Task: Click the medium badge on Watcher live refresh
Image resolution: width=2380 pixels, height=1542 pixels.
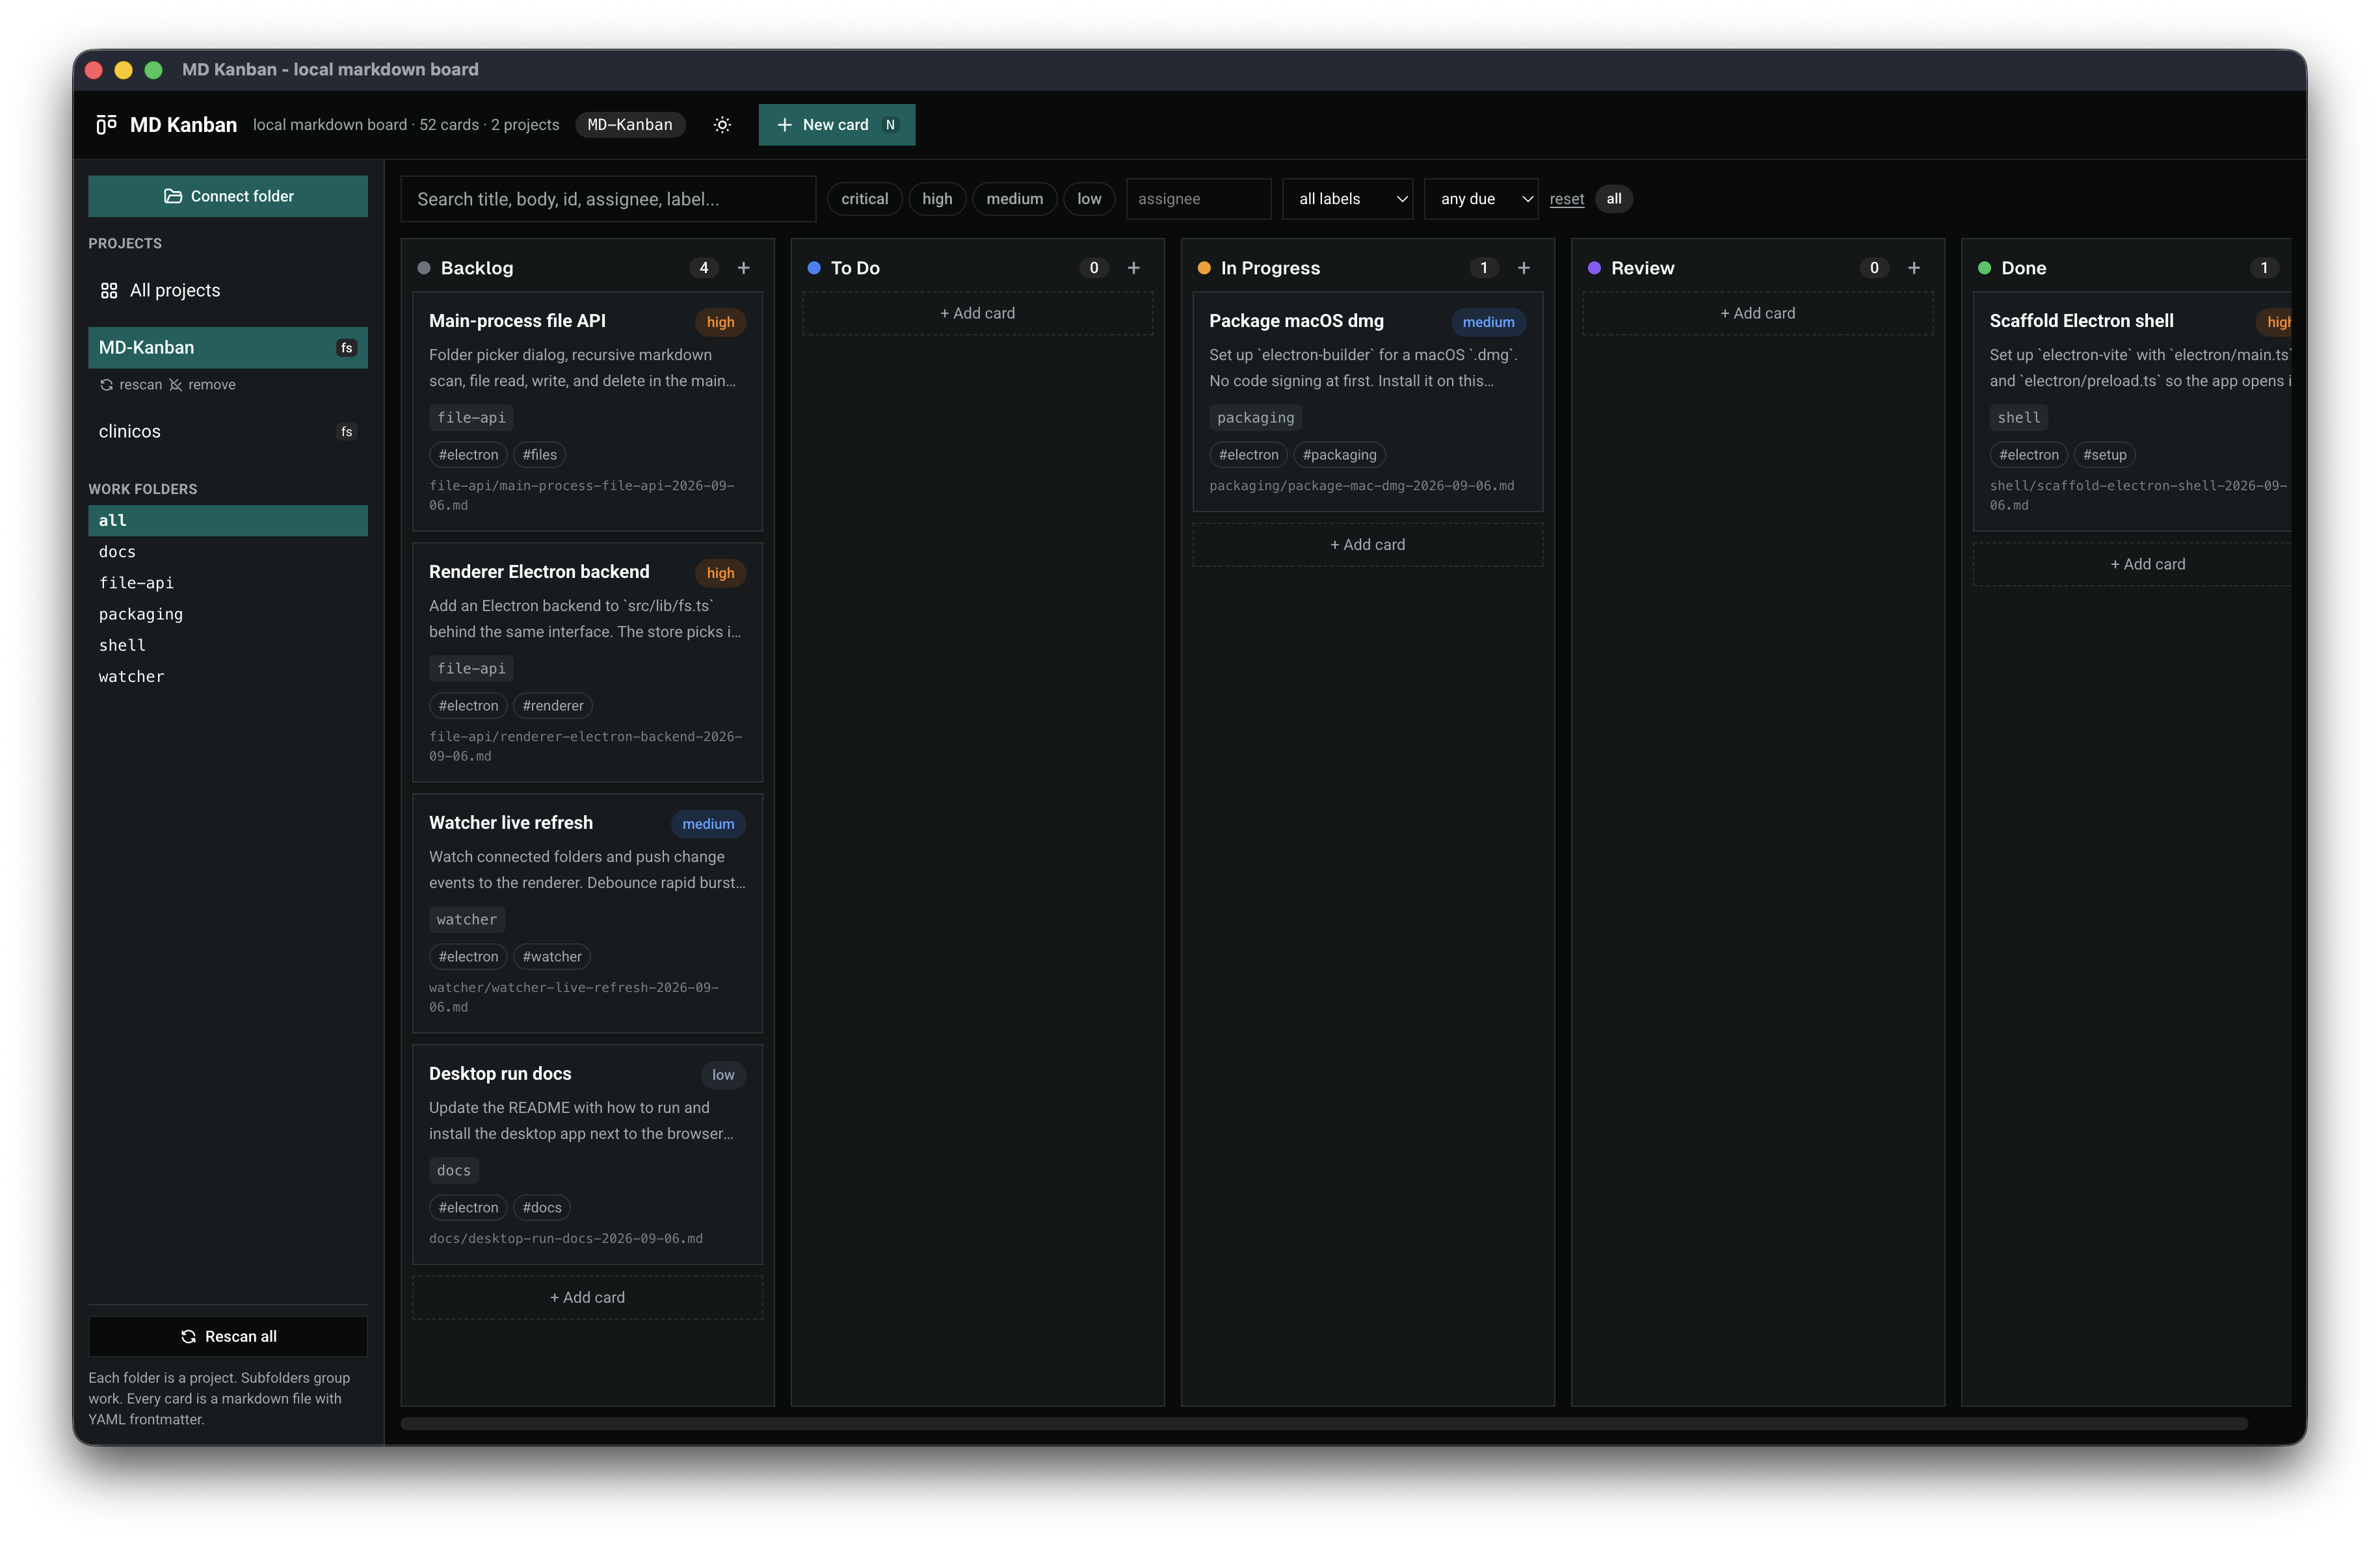Action: (708, 824)
